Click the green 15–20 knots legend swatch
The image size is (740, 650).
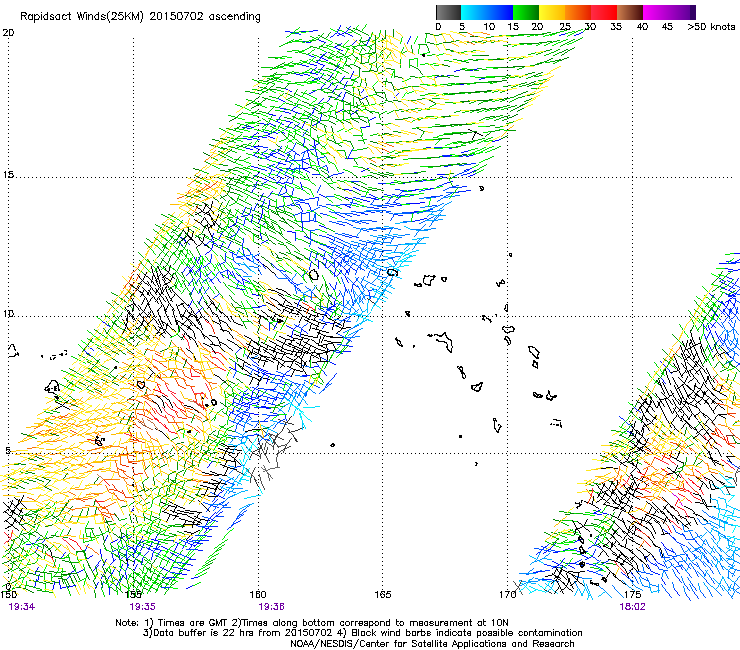[526, 12]
